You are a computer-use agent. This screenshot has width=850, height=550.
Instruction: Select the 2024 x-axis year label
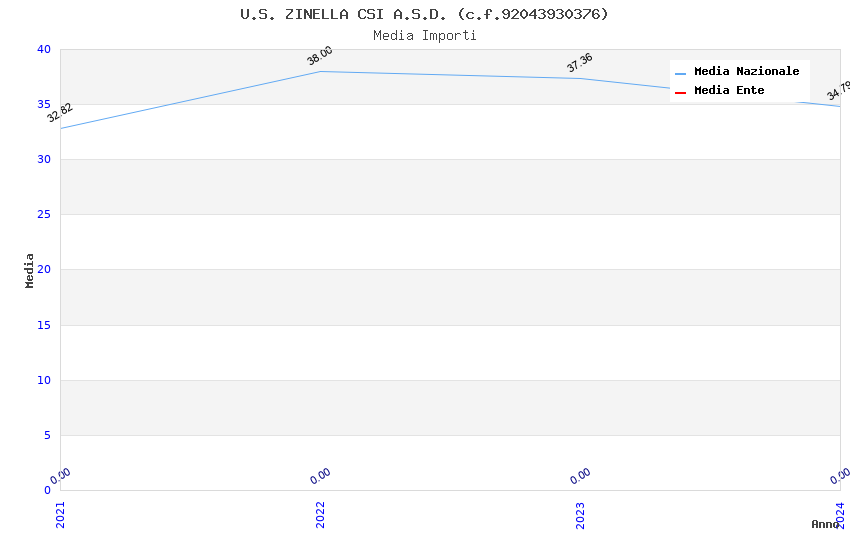pos(840,514)
